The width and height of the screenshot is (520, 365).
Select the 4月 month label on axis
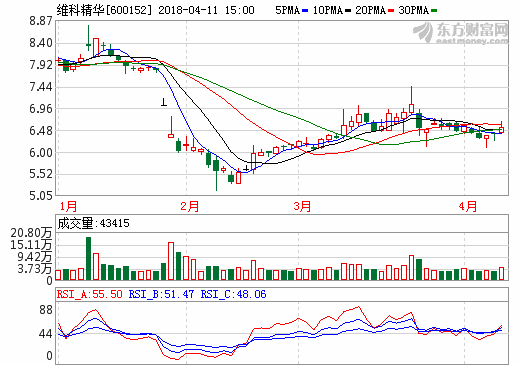[467, 206]
